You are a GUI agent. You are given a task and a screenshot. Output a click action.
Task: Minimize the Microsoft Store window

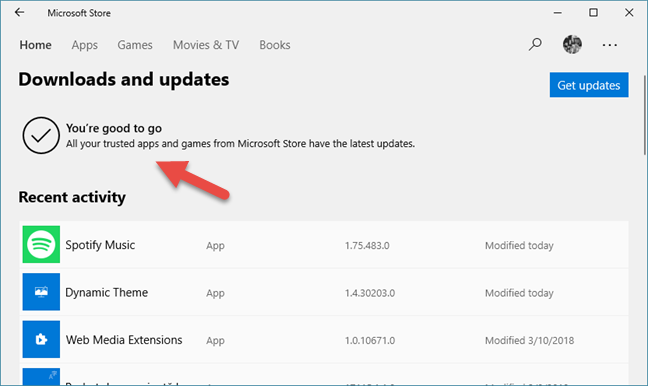557,13
